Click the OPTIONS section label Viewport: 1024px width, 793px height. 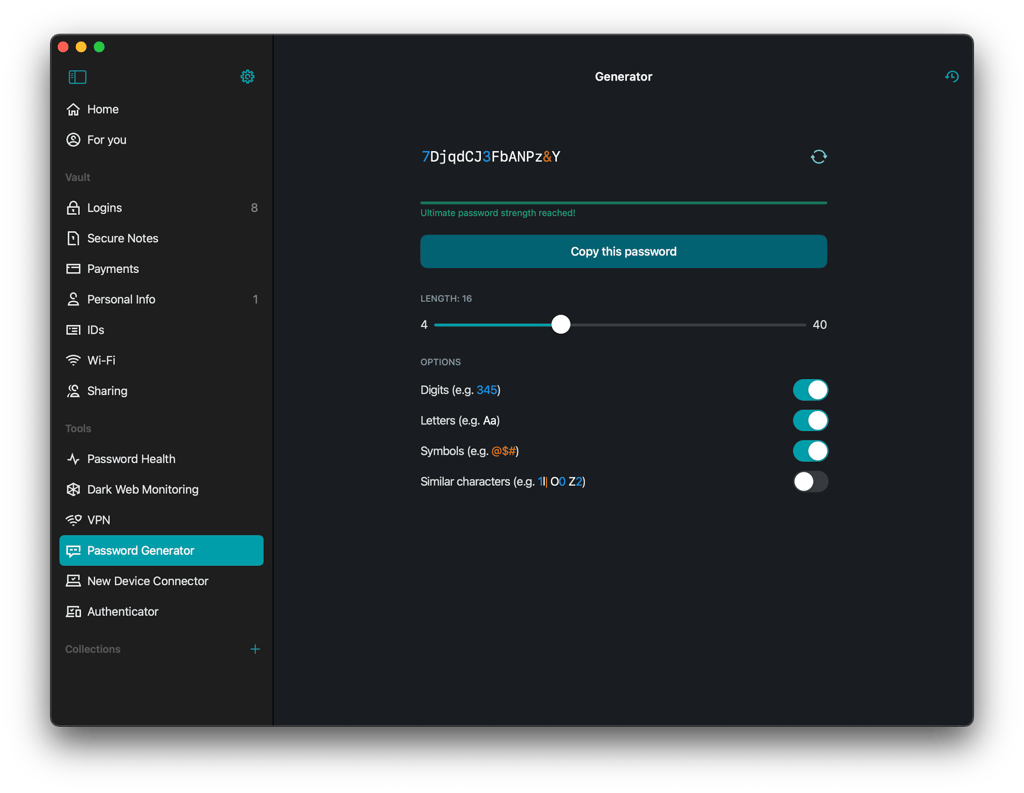(440, 362)
